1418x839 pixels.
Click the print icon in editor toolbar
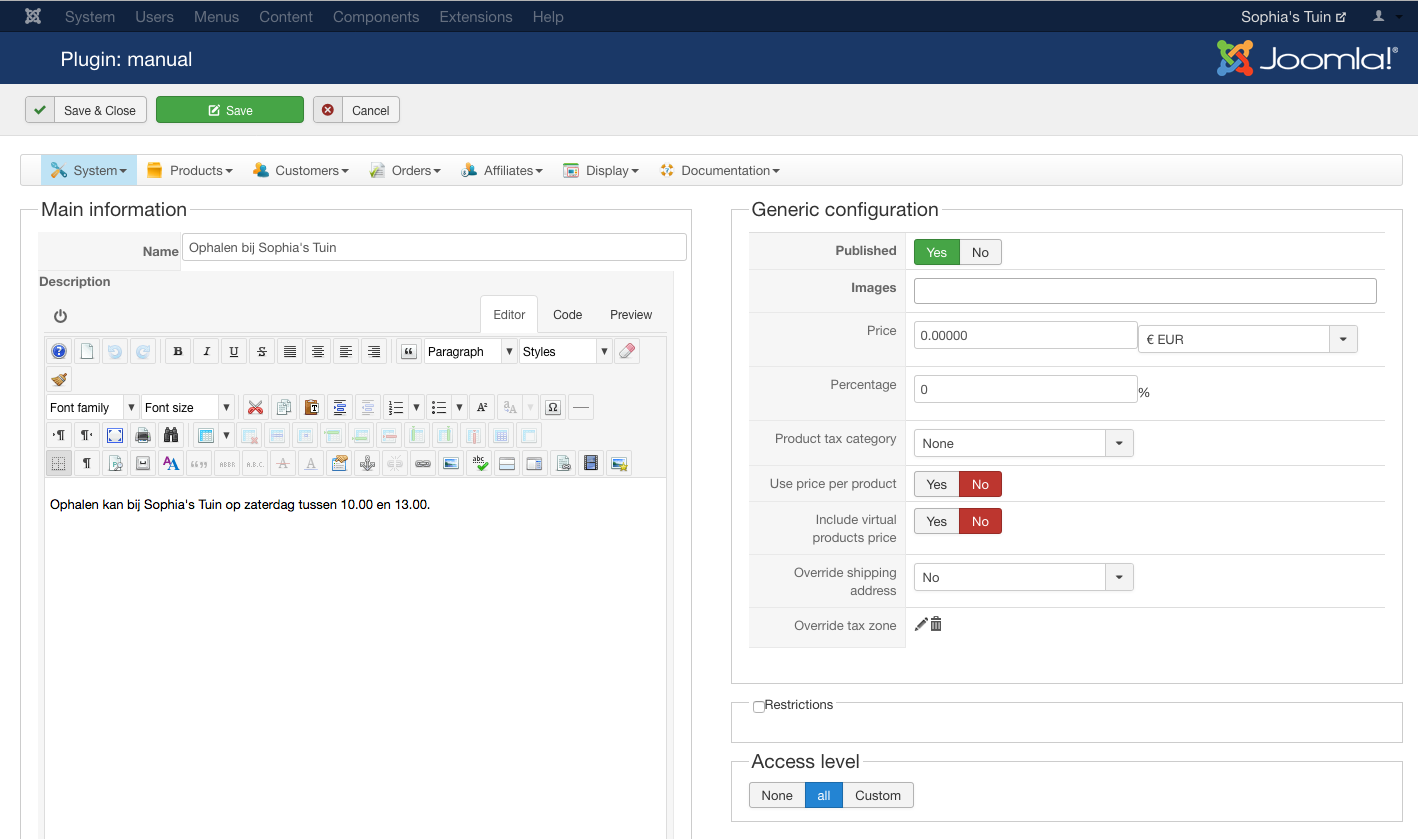[143, 435]
